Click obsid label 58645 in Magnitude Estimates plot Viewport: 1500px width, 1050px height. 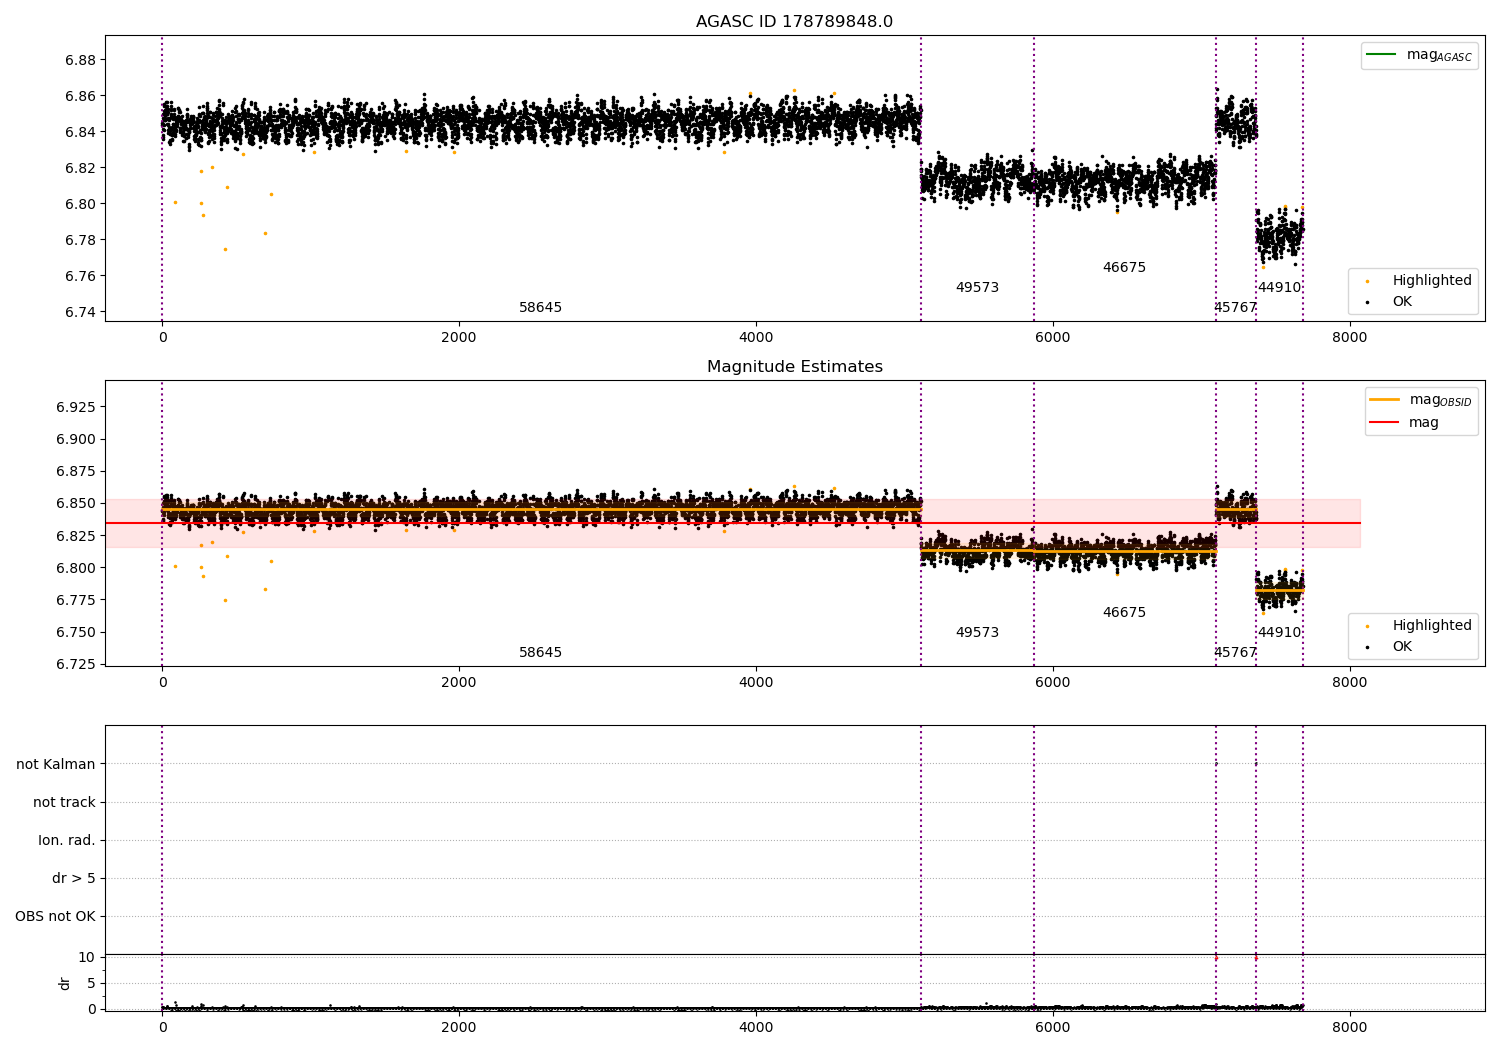click(540, 653)
